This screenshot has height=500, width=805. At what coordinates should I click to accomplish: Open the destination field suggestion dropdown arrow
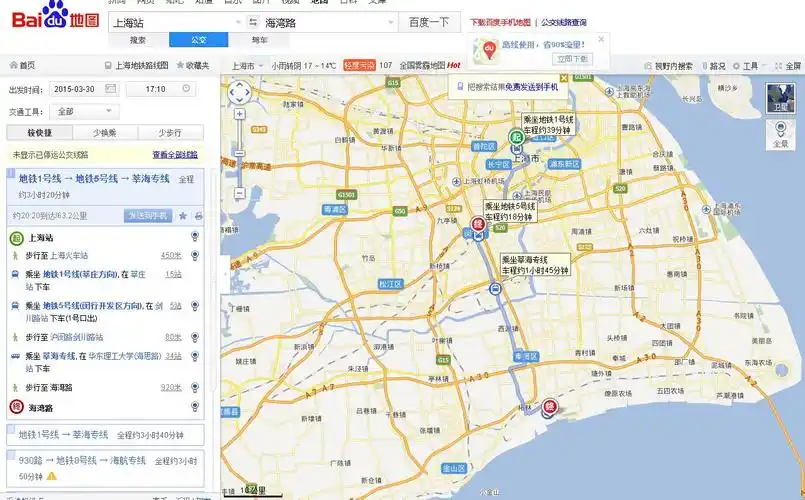pyautogui.click(x=391, y=23)
